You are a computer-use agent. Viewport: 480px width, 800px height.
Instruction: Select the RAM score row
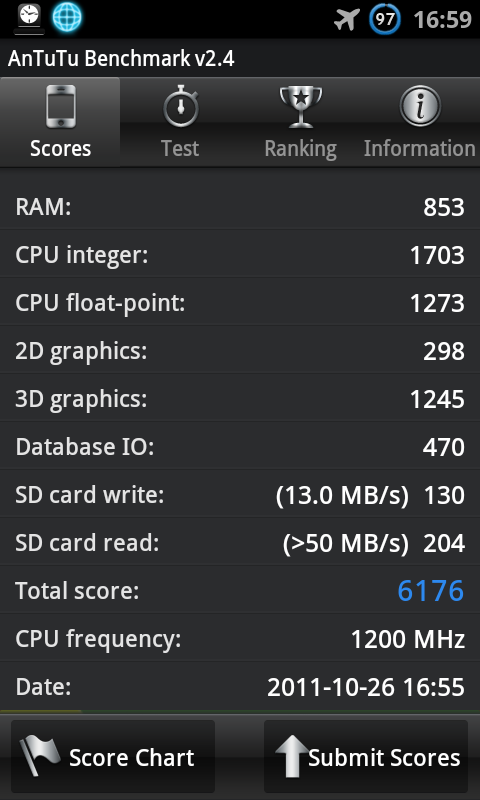pyautogui.click(x=240, y=207)
